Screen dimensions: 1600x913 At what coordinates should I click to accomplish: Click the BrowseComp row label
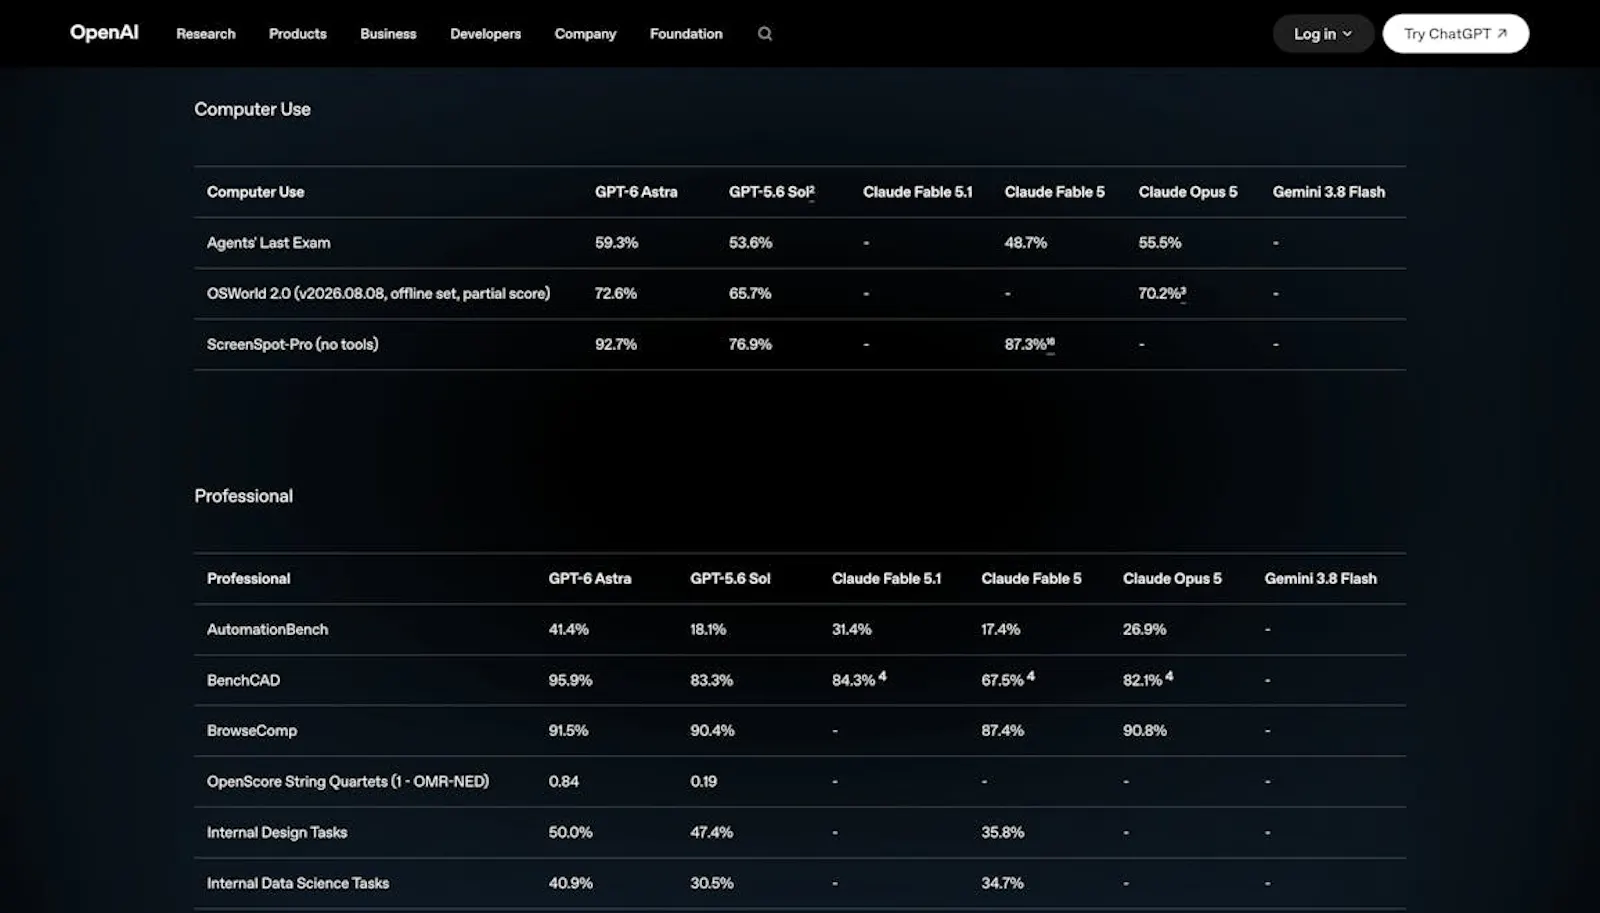pyautogui.click(x=252, y=731)
